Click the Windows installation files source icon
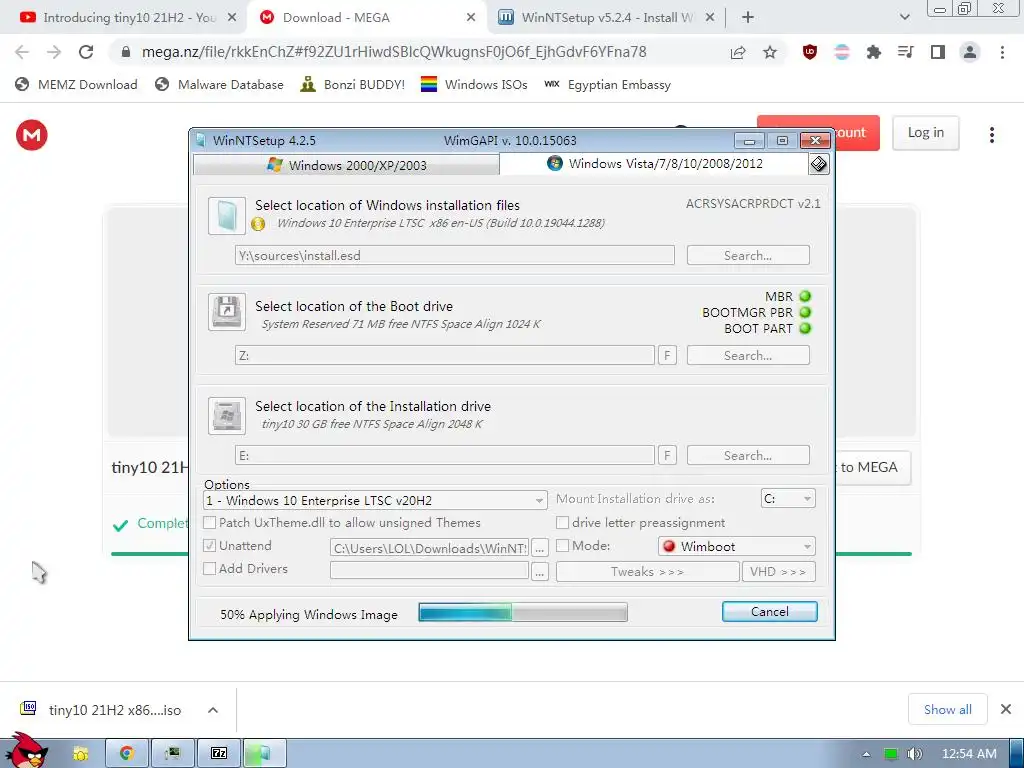This screenshot has height=768, width=1024. pyautogui.click(x=227, y=216)
